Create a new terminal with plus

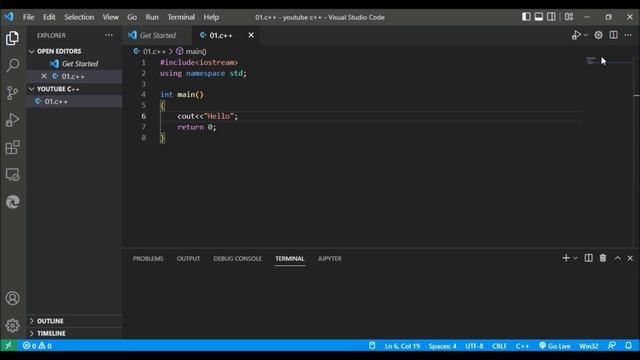566,258
